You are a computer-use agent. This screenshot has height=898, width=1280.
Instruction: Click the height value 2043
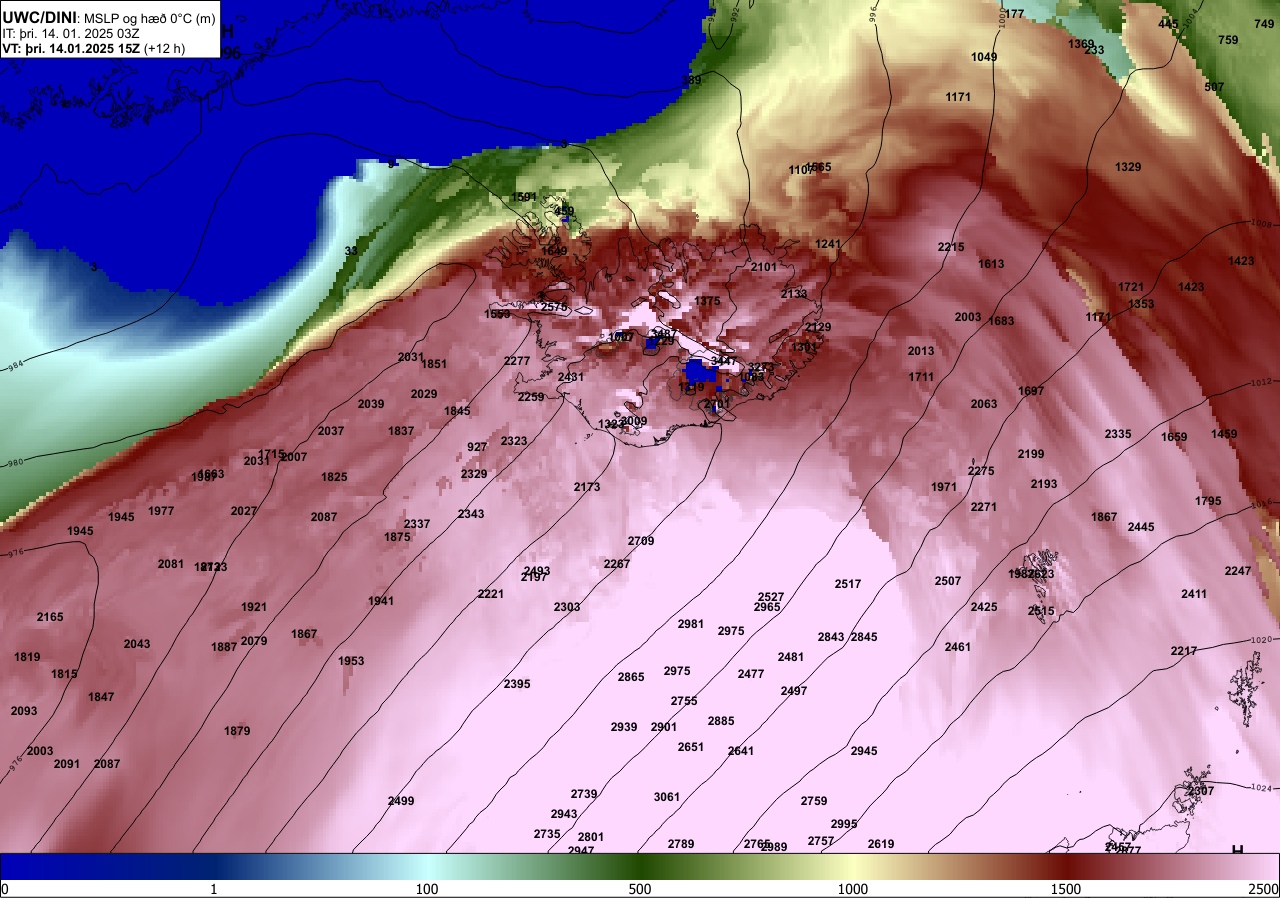coord(137,644)
